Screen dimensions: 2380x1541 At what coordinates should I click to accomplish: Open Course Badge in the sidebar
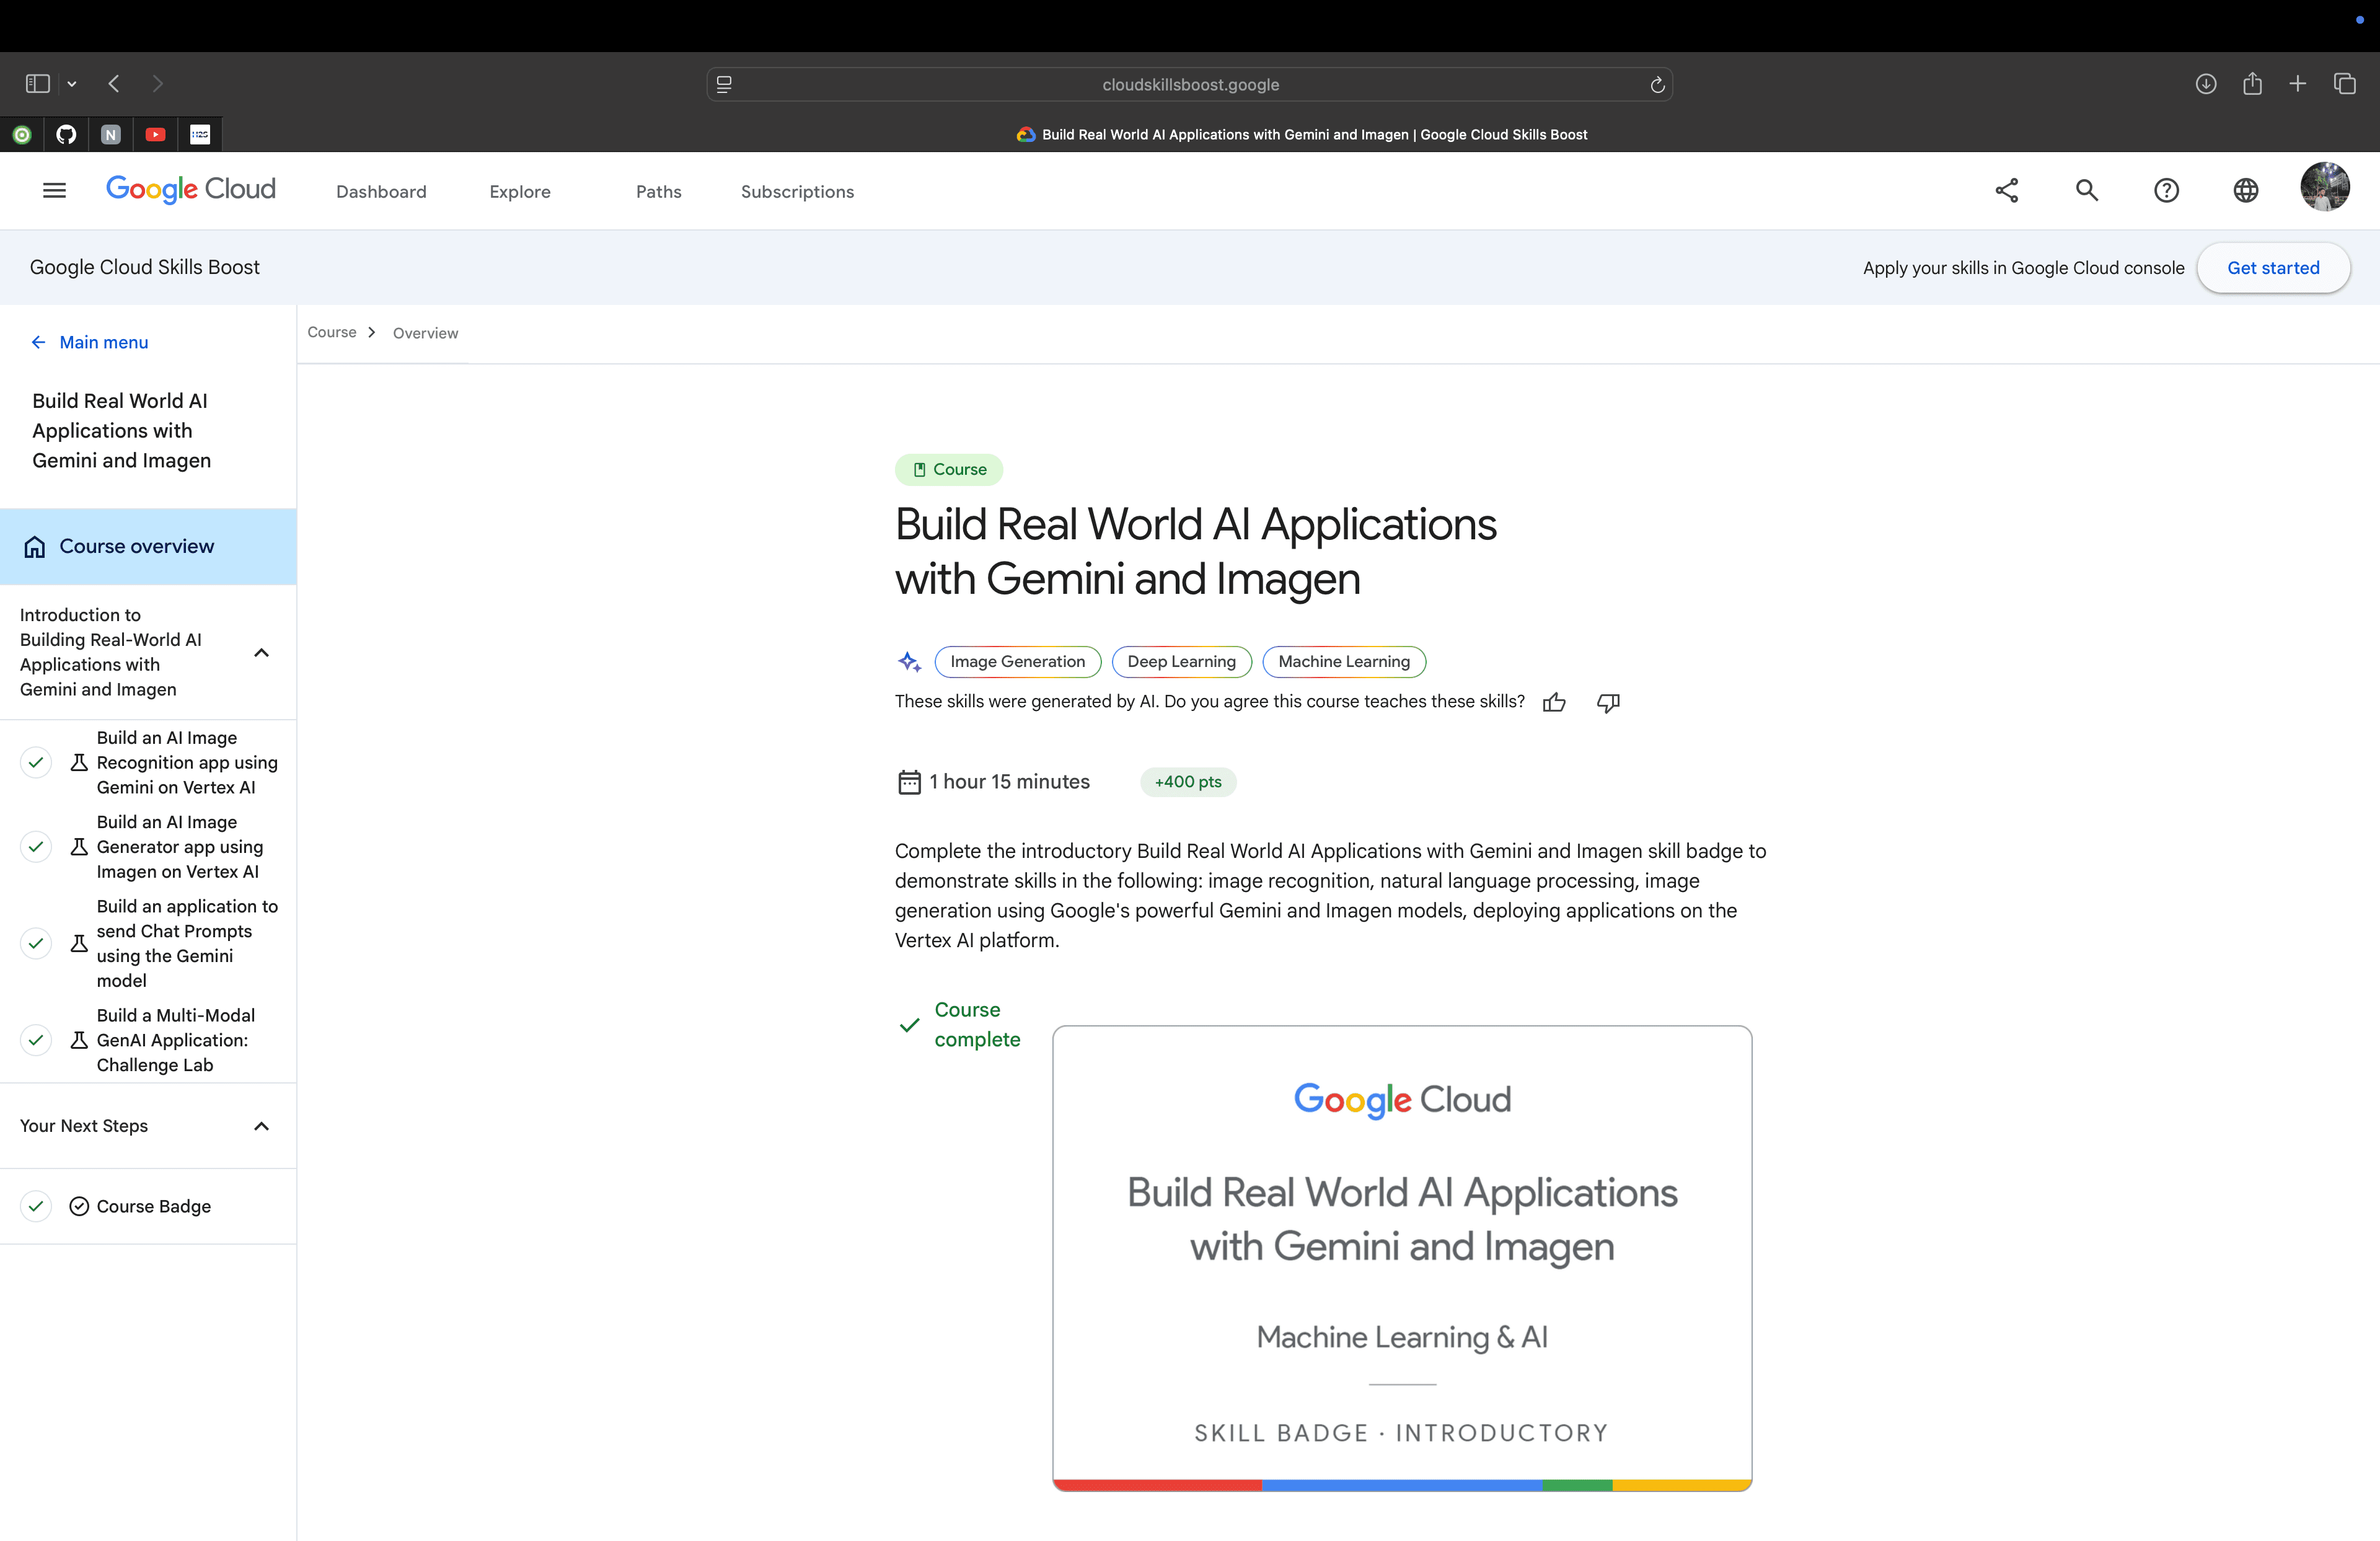[x=154, y=1206]
